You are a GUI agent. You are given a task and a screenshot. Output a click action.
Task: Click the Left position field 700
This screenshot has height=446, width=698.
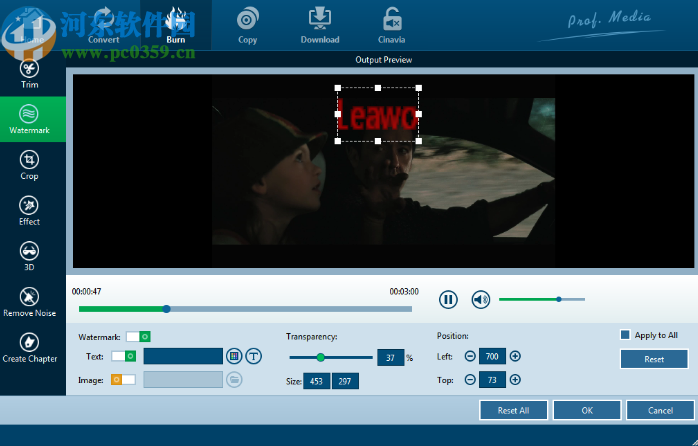[x=492, y=356]
